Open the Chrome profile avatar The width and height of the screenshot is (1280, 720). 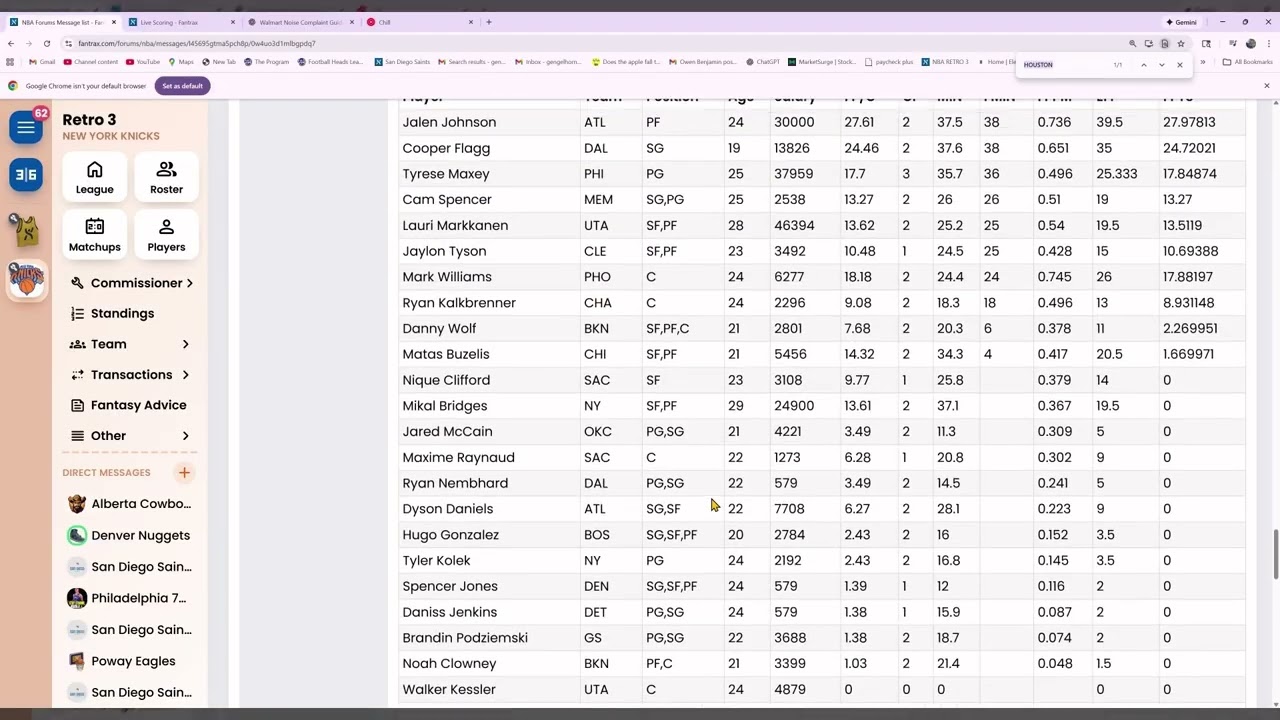1251,43
